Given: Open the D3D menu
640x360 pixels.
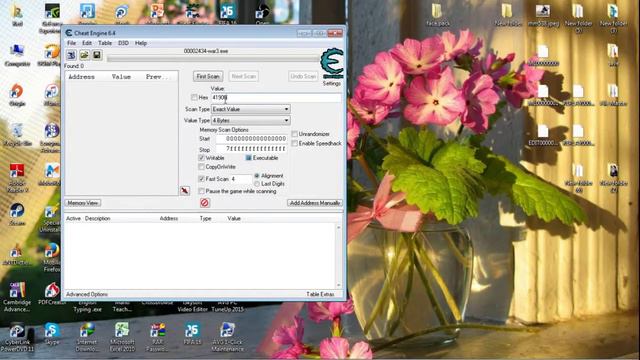Looking at the screenshot, I should pos(123,43).
